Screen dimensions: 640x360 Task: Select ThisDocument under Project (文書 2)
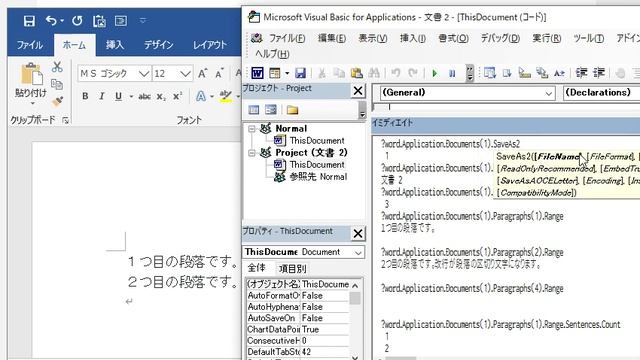pyautogui.click(x=317, y=164)
